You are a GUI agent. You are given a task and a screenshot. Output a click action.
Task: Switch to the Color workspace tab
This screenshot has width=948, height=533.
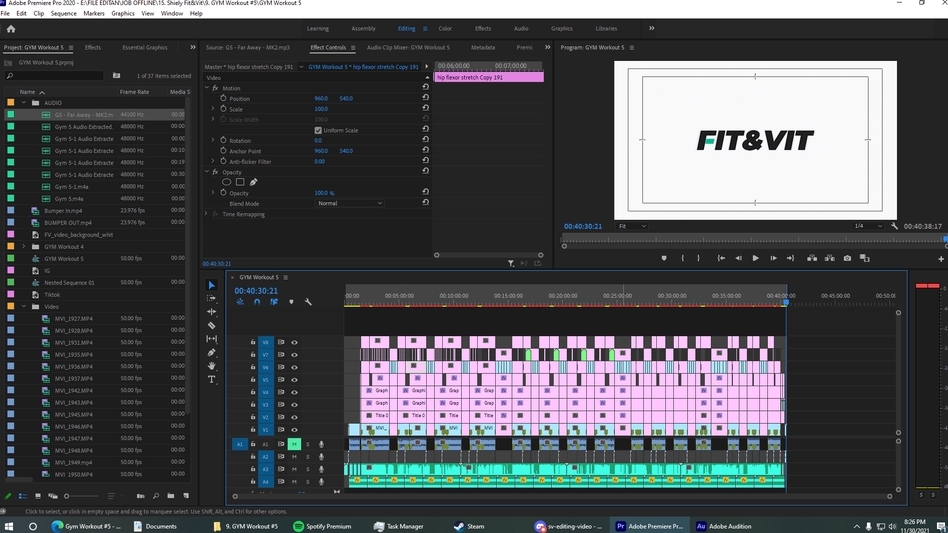[x=445, y=29]
